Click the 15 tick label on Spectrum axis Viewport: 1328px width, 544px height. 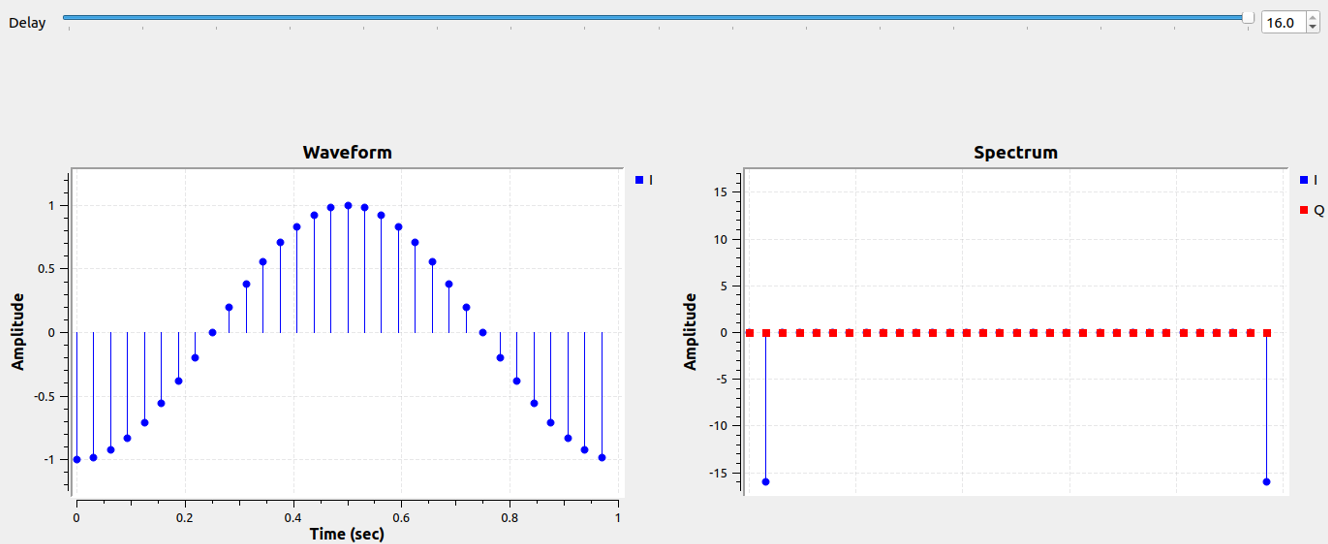pos(723,192)
